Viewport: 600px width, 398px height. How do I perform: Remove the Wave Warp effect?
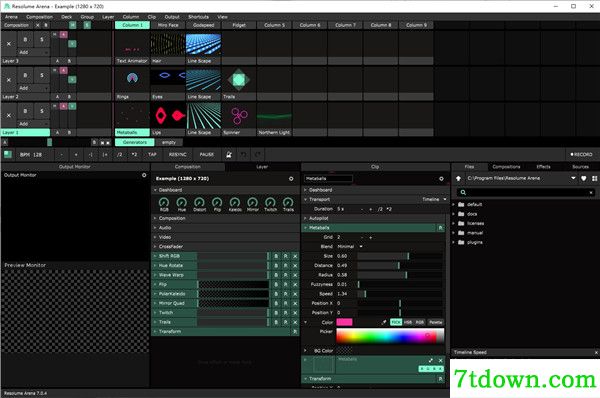click(x=295, y=275)
